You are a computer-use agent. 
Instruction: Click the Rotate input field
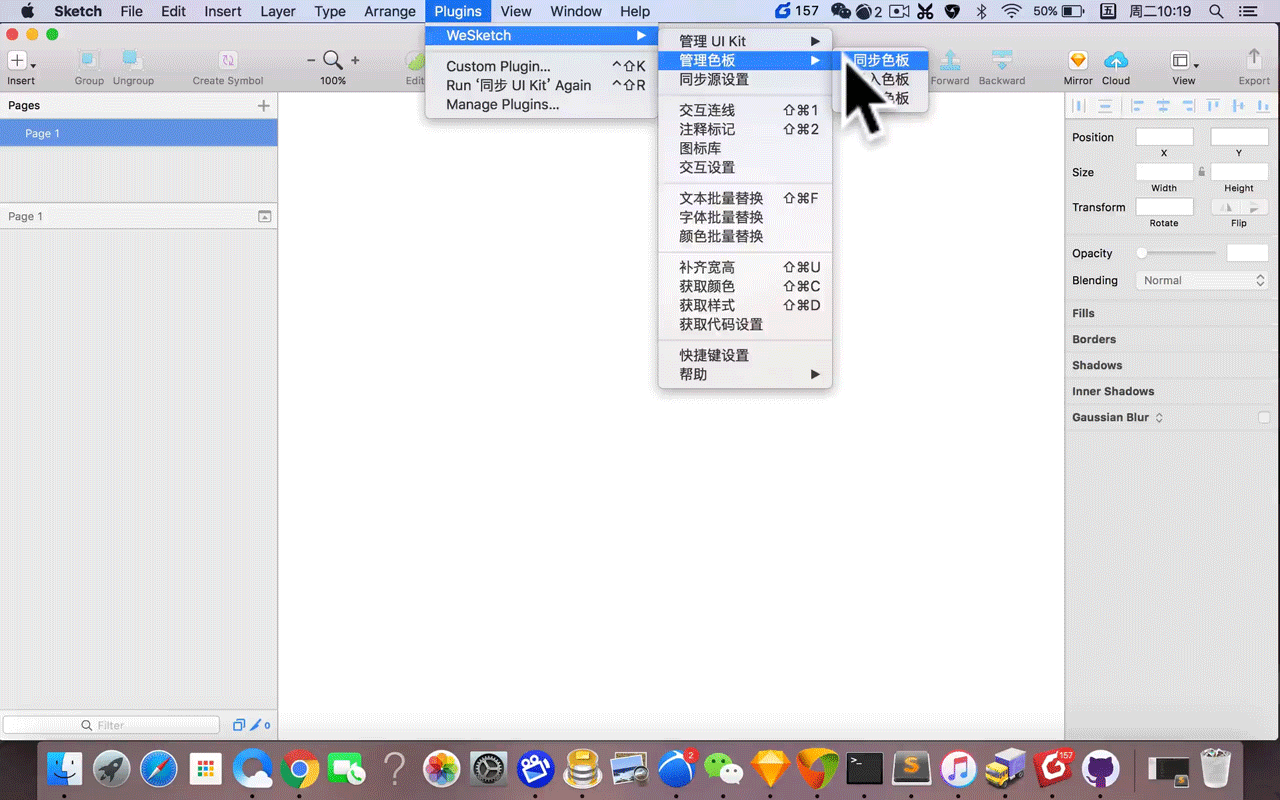pyautogui.click(x=1164, y=207)
